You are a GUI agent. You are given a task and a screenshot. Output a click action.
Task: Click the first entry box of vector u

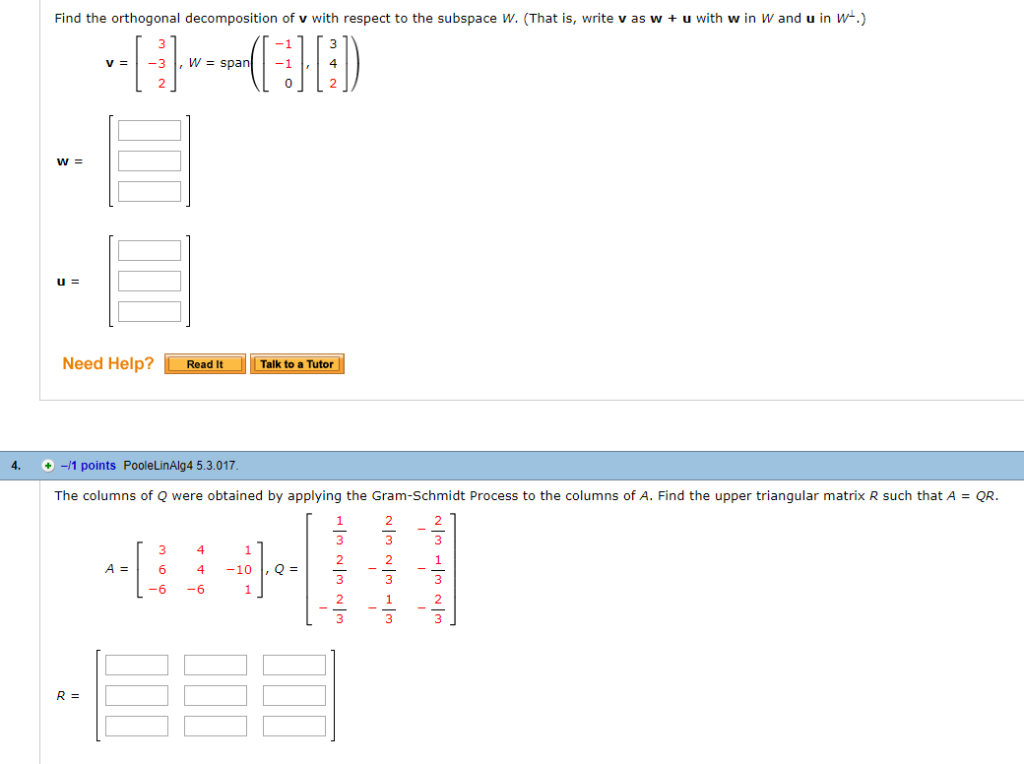149,249
